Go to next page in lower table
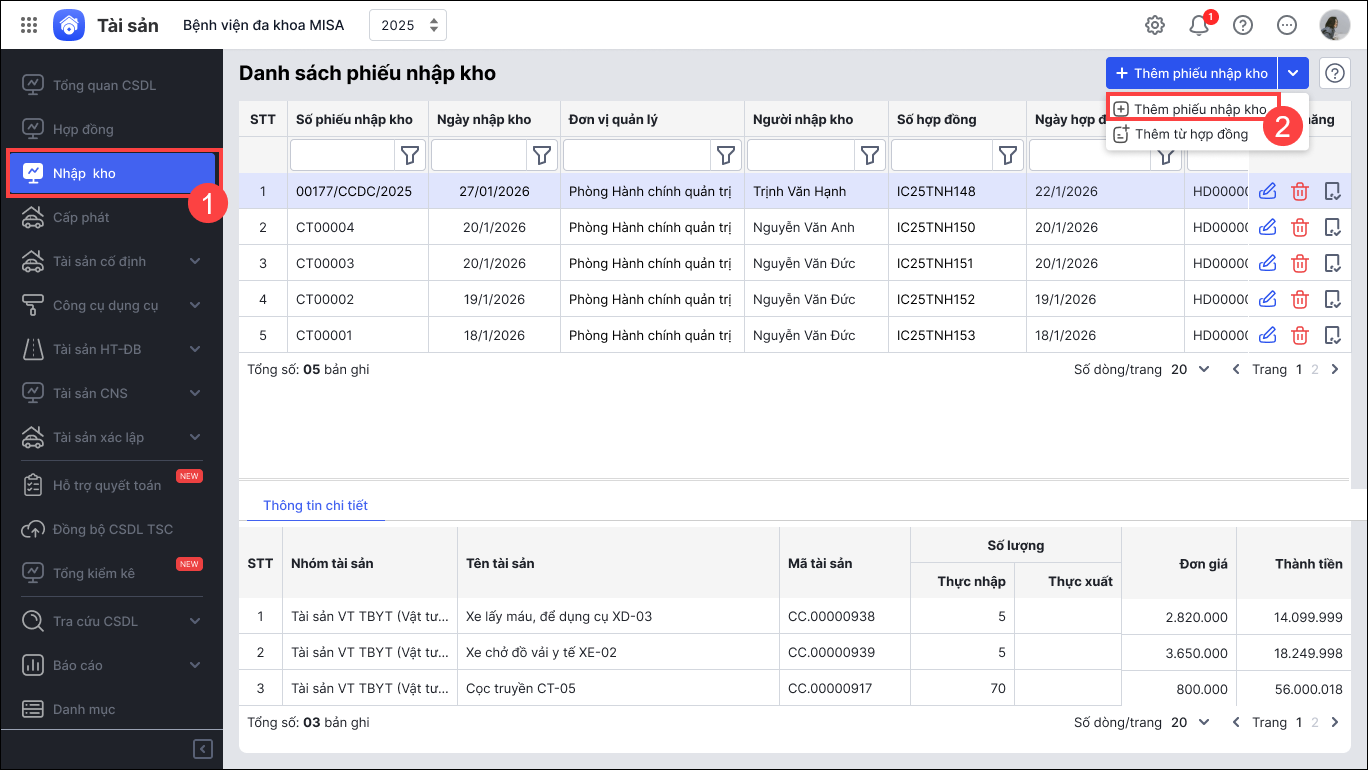The height and width of the screenshot is (770, 1368). point(1334,722)
